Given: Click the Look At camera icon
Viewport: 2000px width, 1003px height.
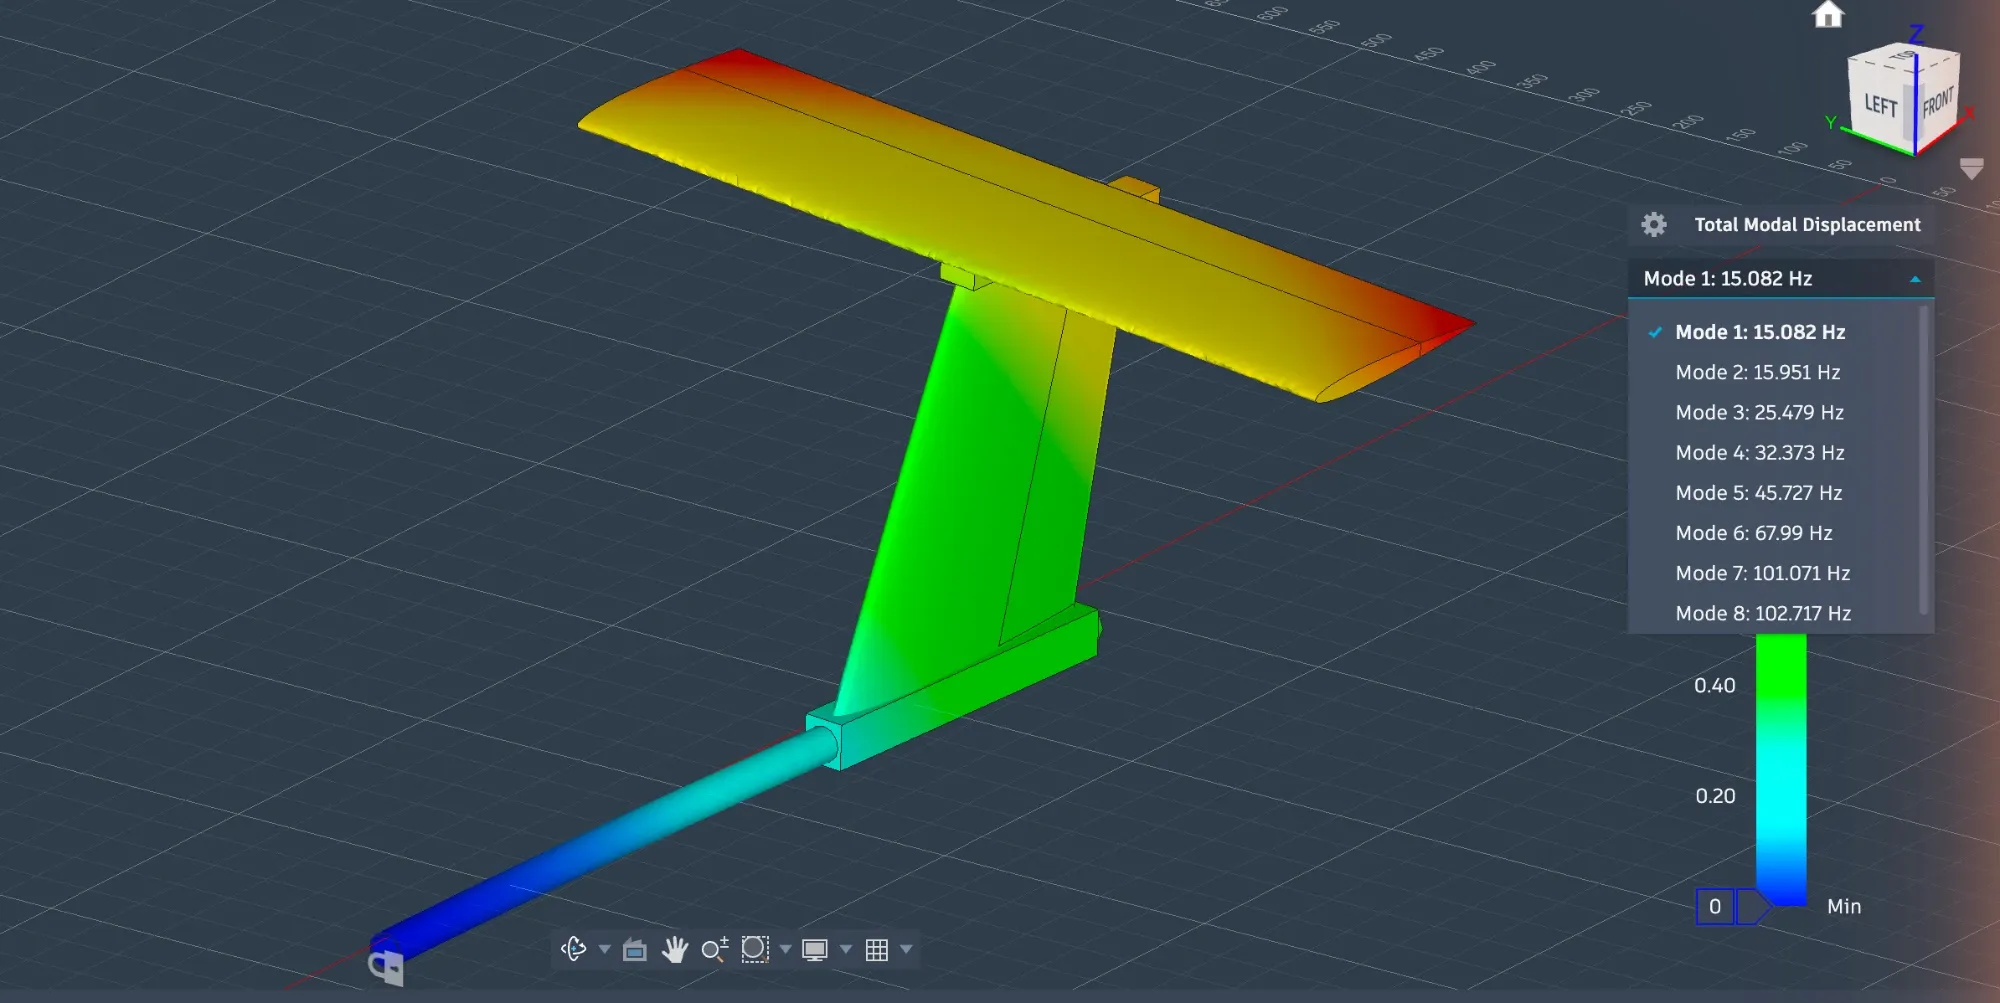Looking at the screenshot, I should coord(635,950).
